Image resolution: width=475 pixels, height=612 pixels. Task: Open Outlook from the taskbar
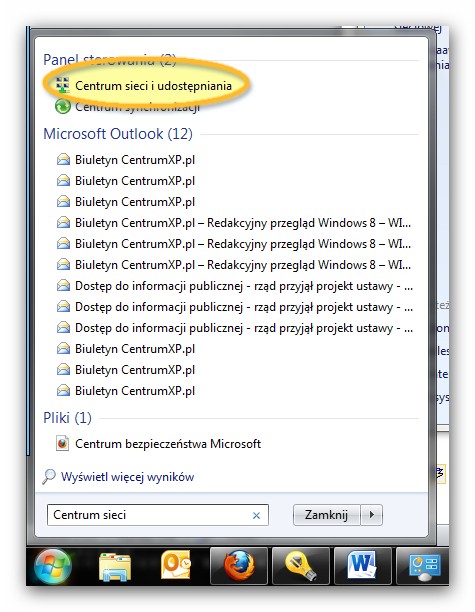tap(176, 565)
